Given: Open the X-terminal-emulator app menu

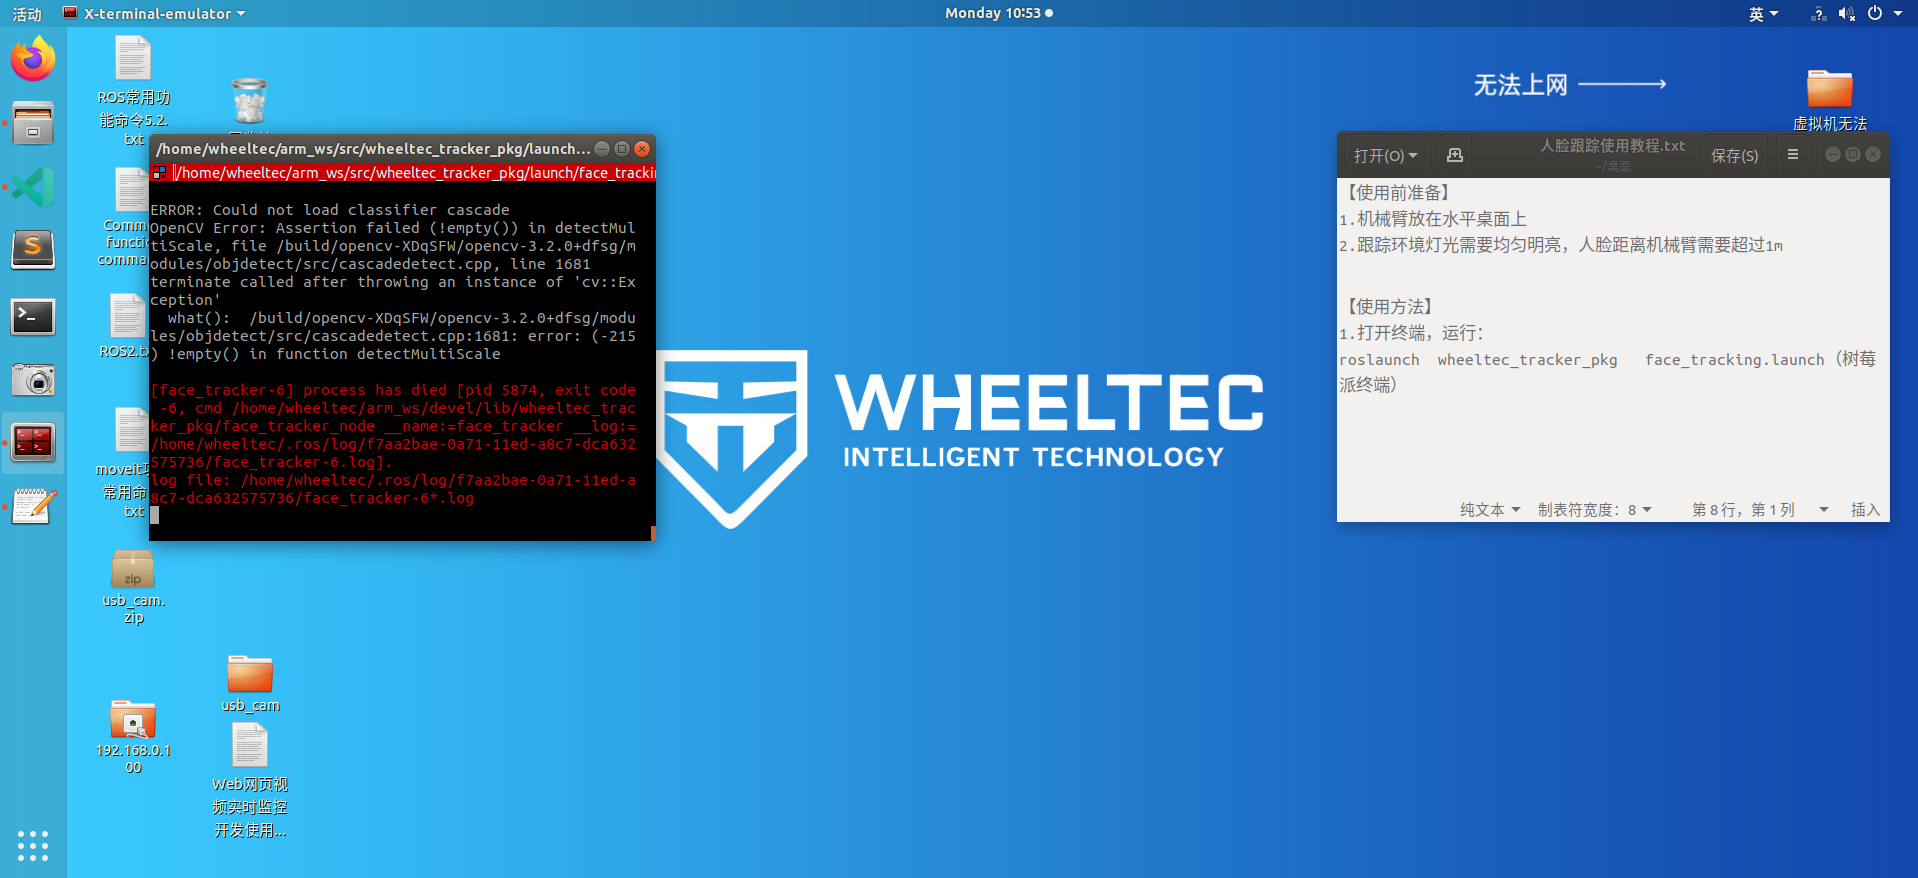Looking at the screenshot, I should (x=154, y=14).
